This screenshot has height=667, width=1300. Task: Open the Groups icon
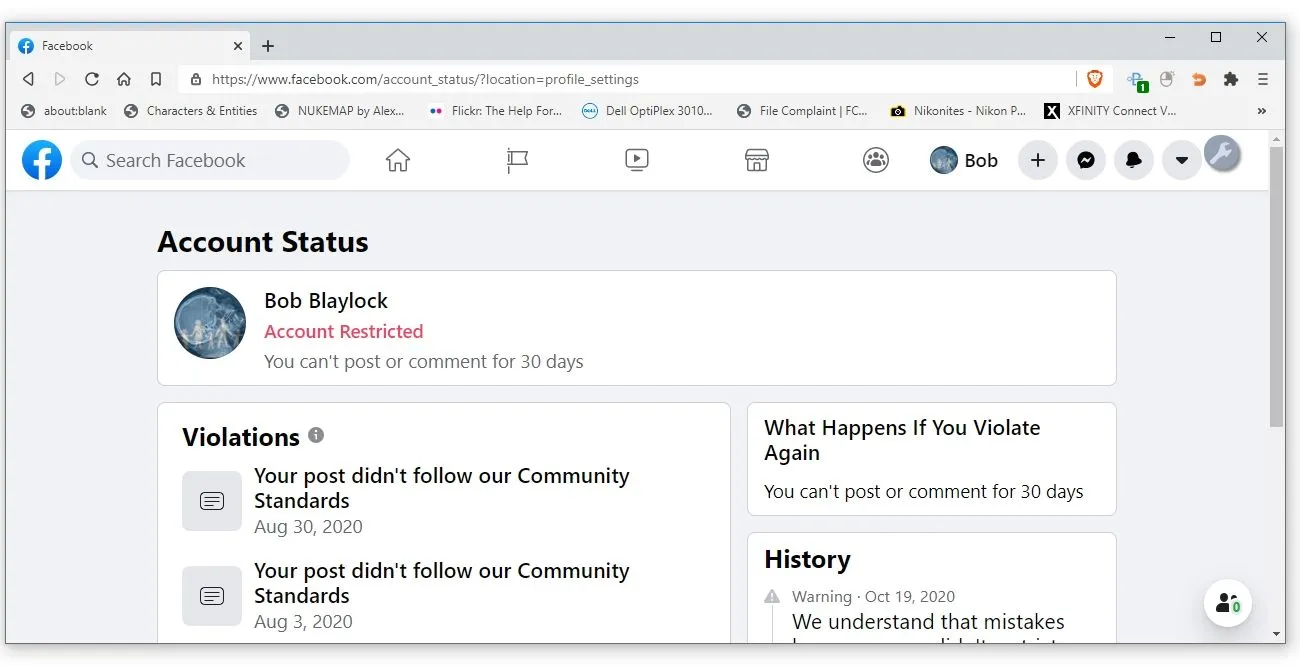tap(876, 160)
